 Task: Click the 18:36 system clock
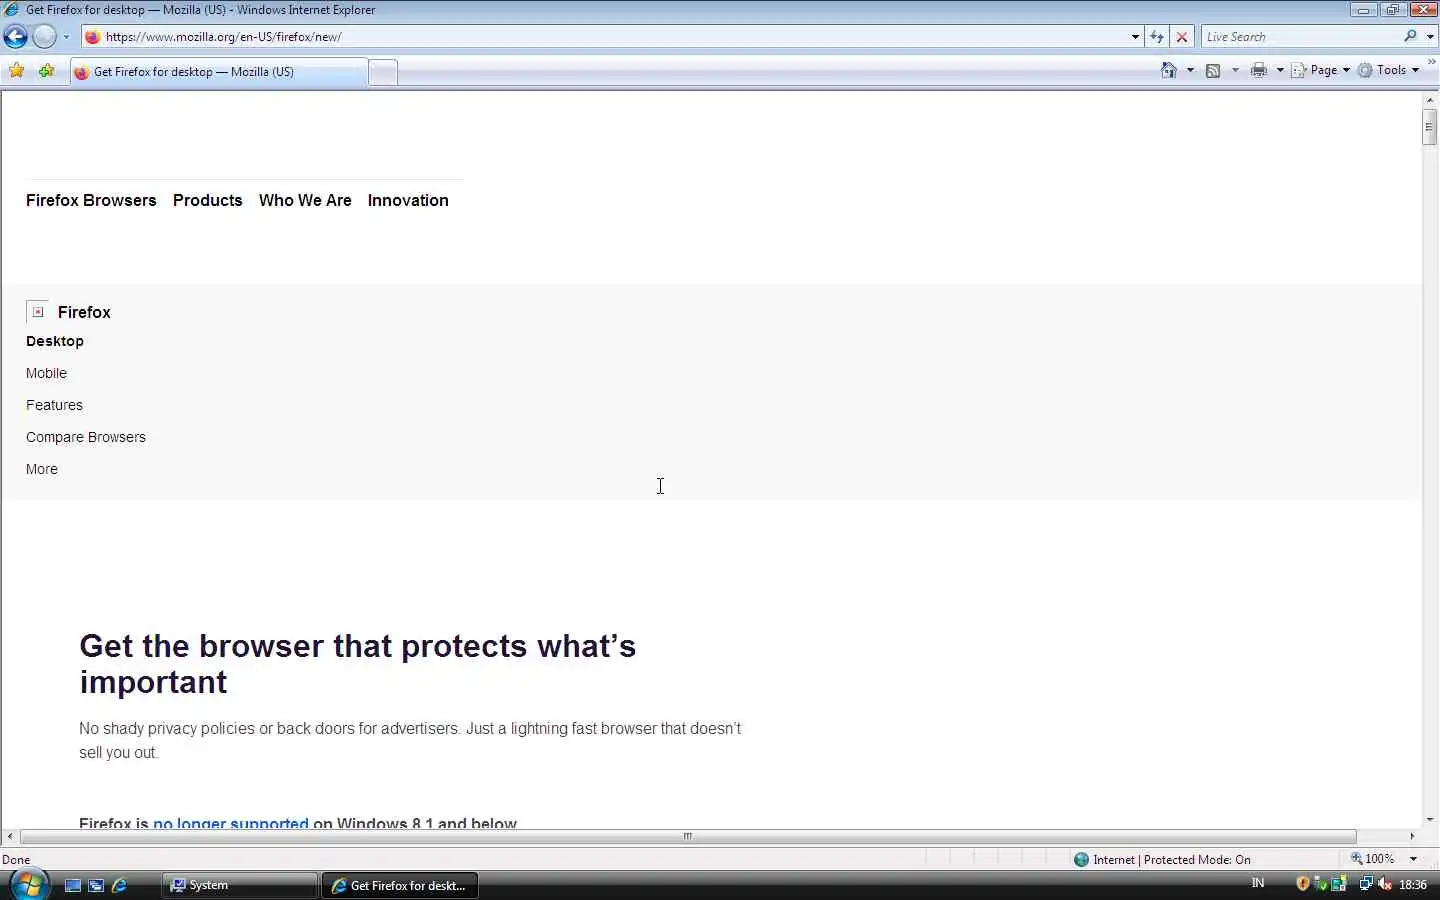click(1413, 885)
